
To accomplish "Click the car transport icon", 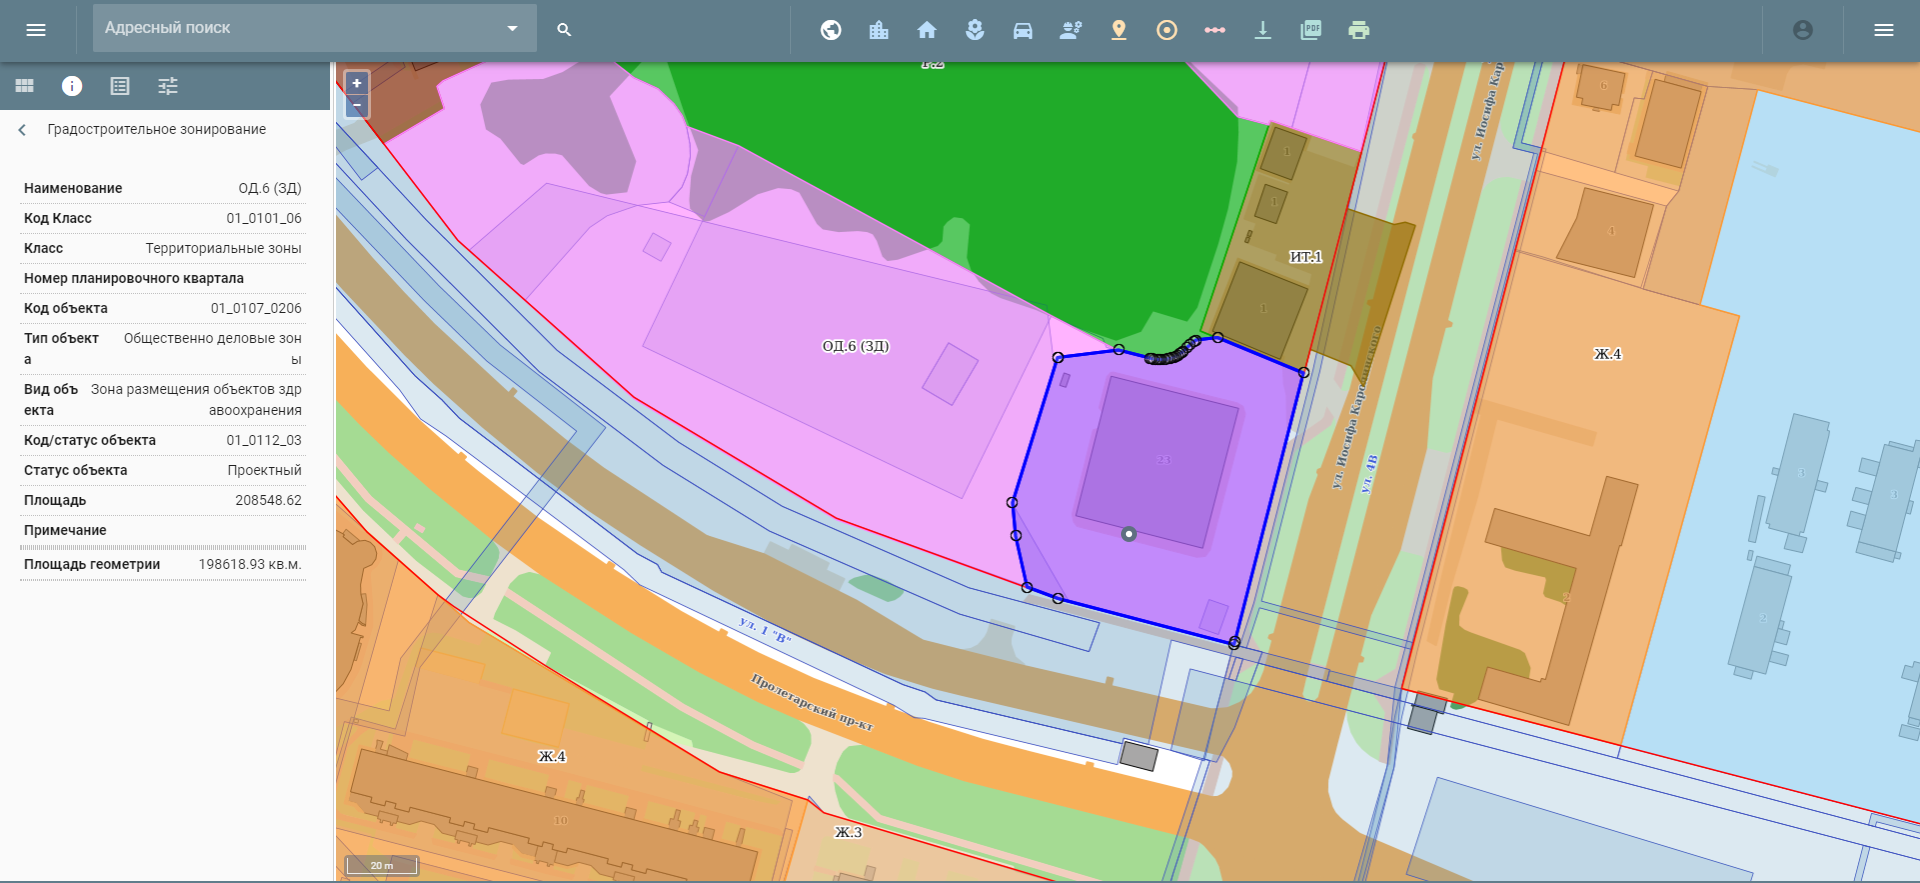I will 1022,30.
